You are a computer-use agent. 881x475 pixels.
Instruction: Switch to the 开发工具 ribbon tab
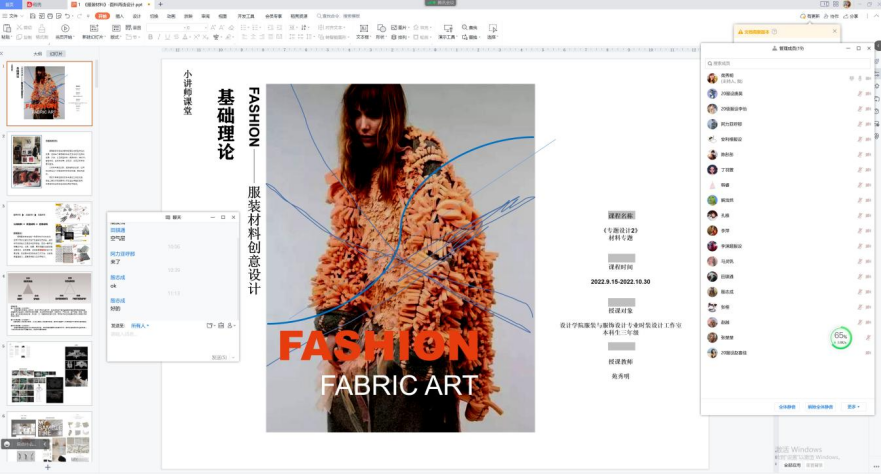click(x=246, y=16)
